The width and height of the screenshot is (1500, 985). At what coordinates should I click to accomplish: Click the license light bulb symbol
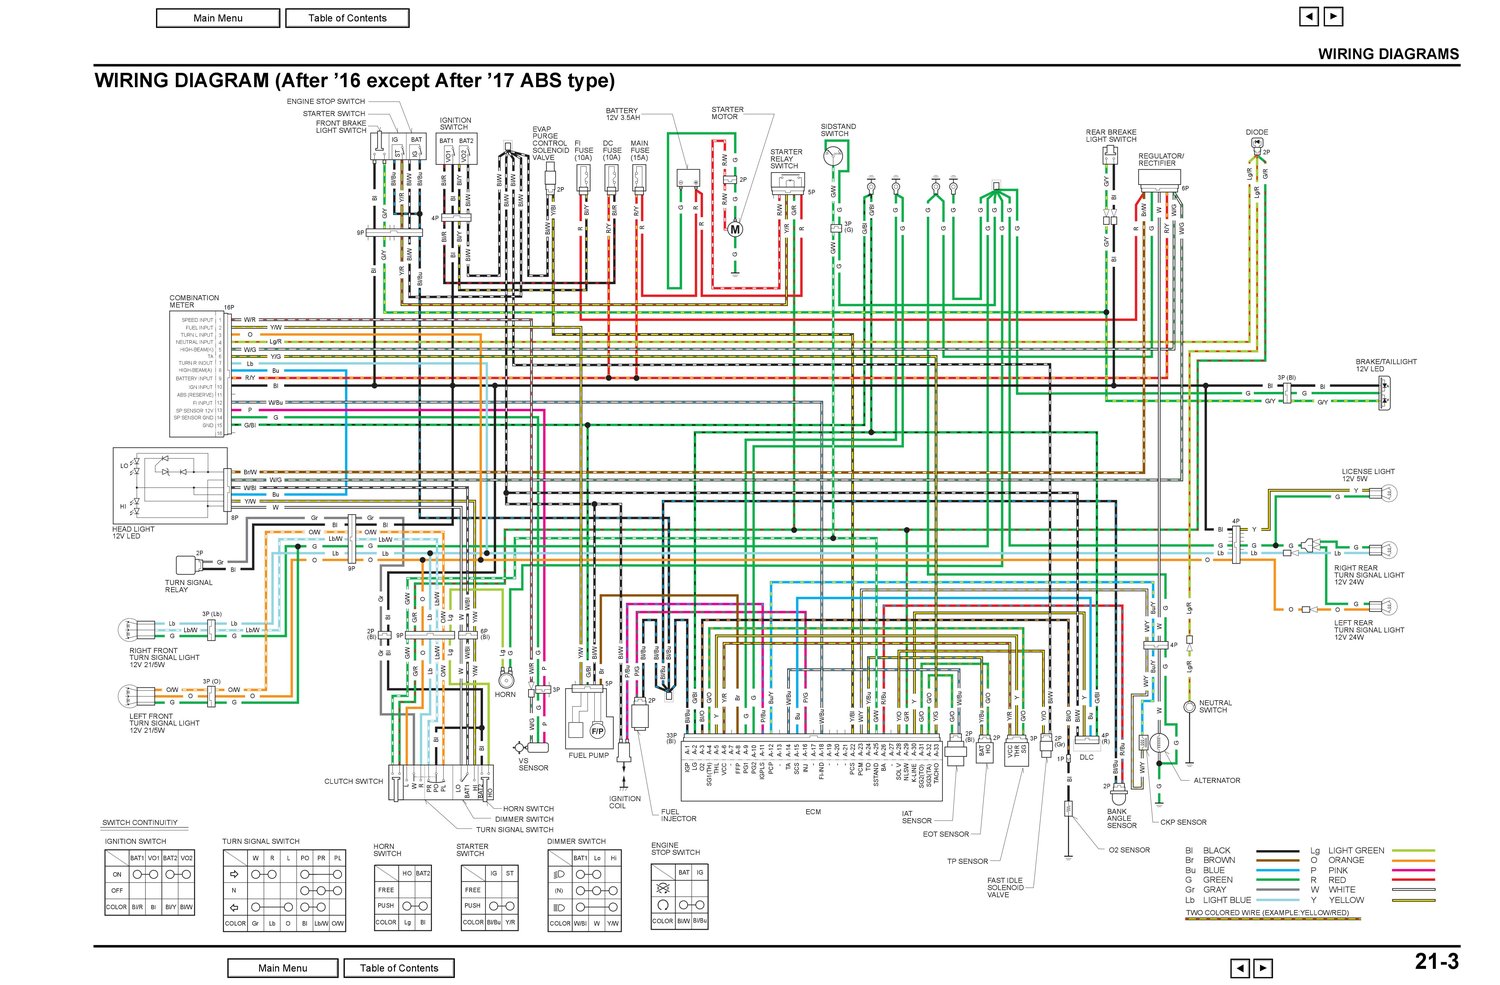pyautogui.click(x=1384, y=493)
